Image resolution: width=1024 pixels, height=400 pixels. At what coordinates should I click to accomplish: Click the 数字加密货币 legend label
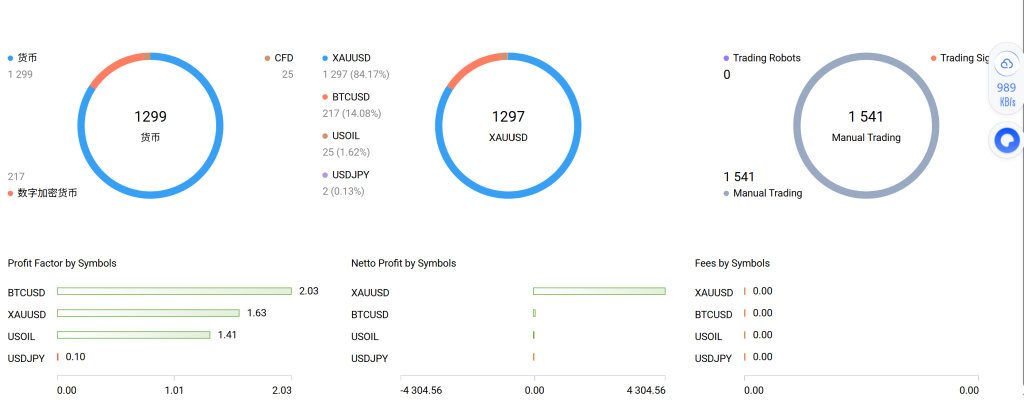click(x=47, y=193)
